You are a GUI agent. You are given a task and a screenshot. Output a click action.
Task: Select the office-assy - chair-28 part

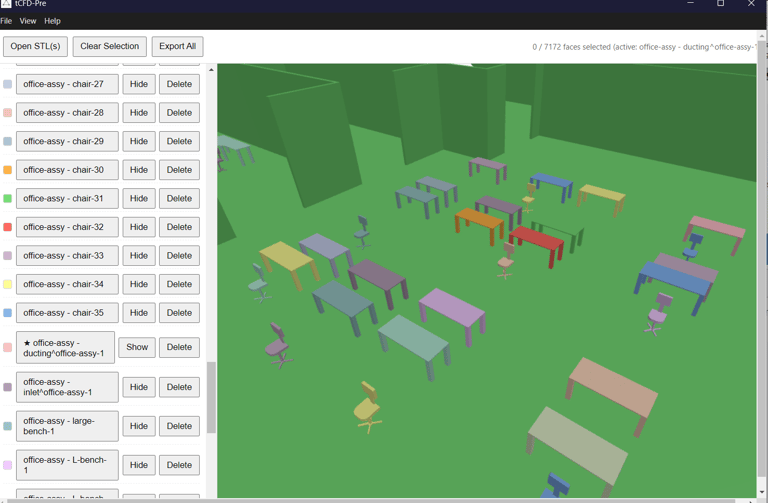[x=67, y=113]
